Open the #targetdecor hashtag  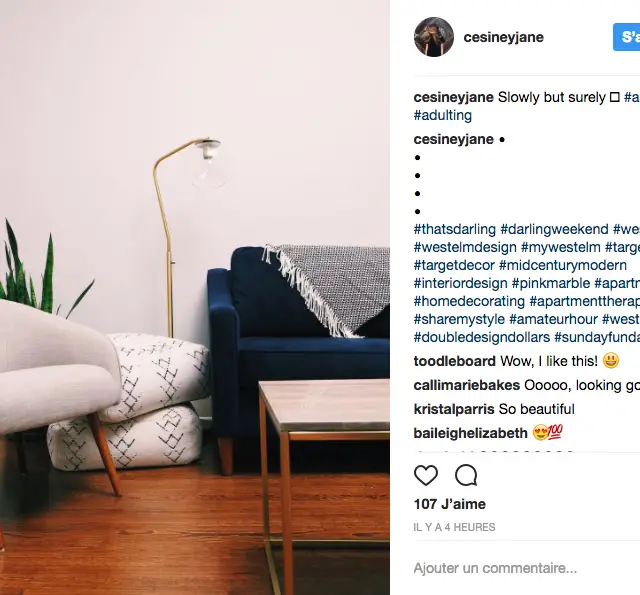click(454, 265)
